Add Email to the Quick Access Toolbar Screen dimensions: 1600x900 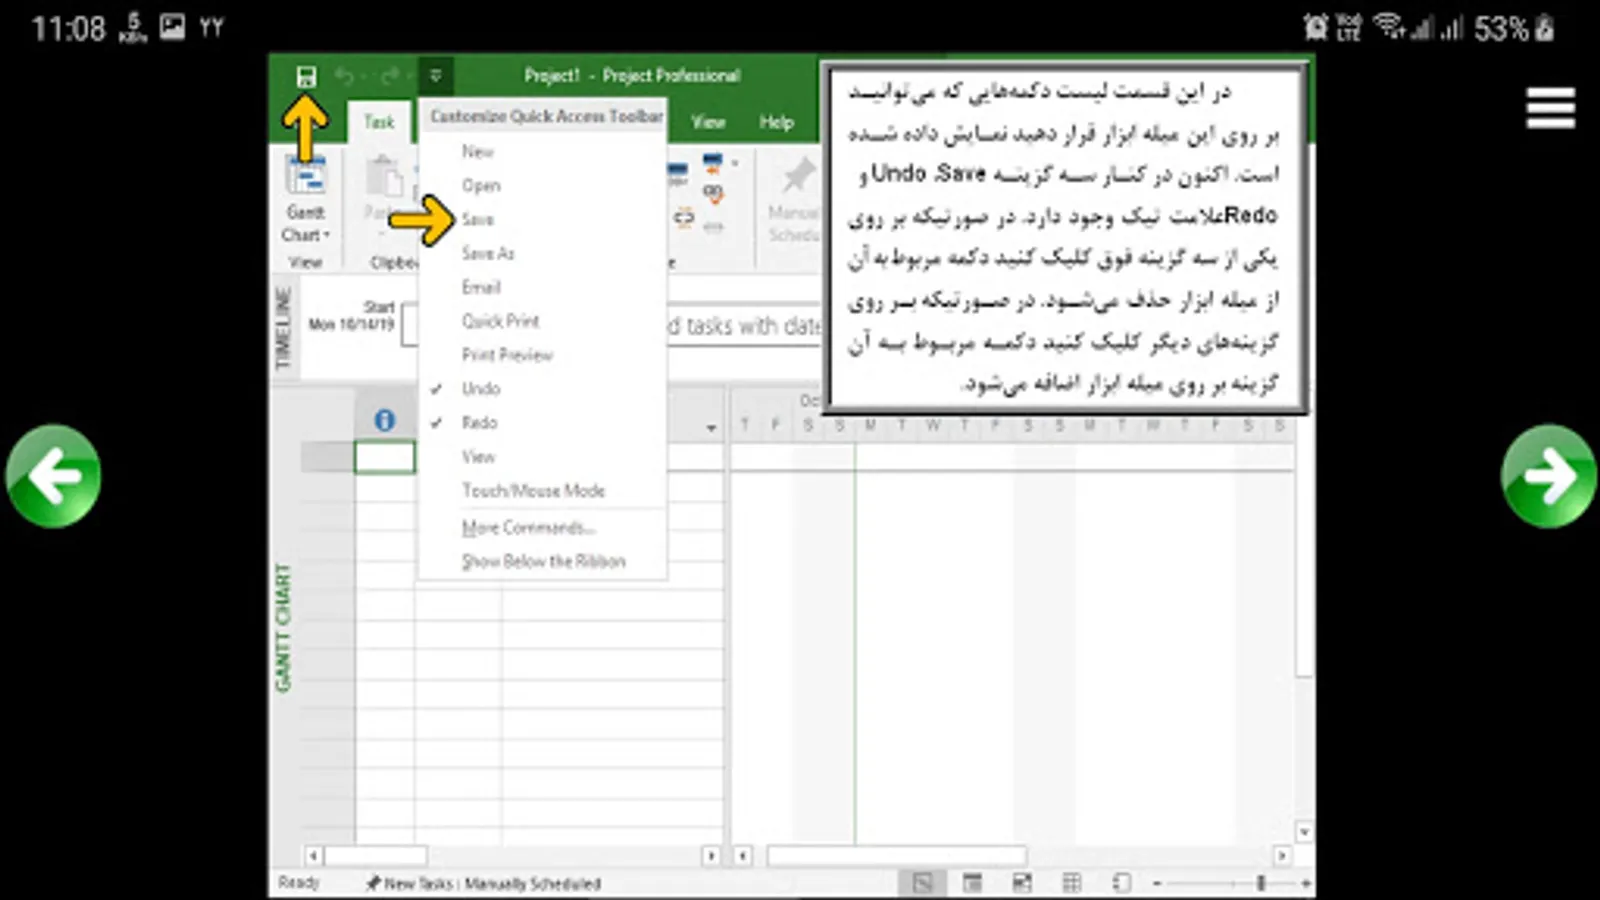click(481, 288)
